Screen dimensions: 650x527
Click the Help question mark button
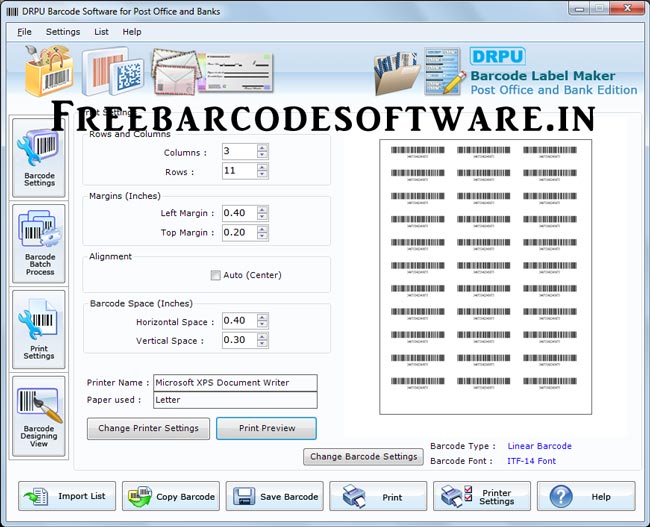[586, 496]
